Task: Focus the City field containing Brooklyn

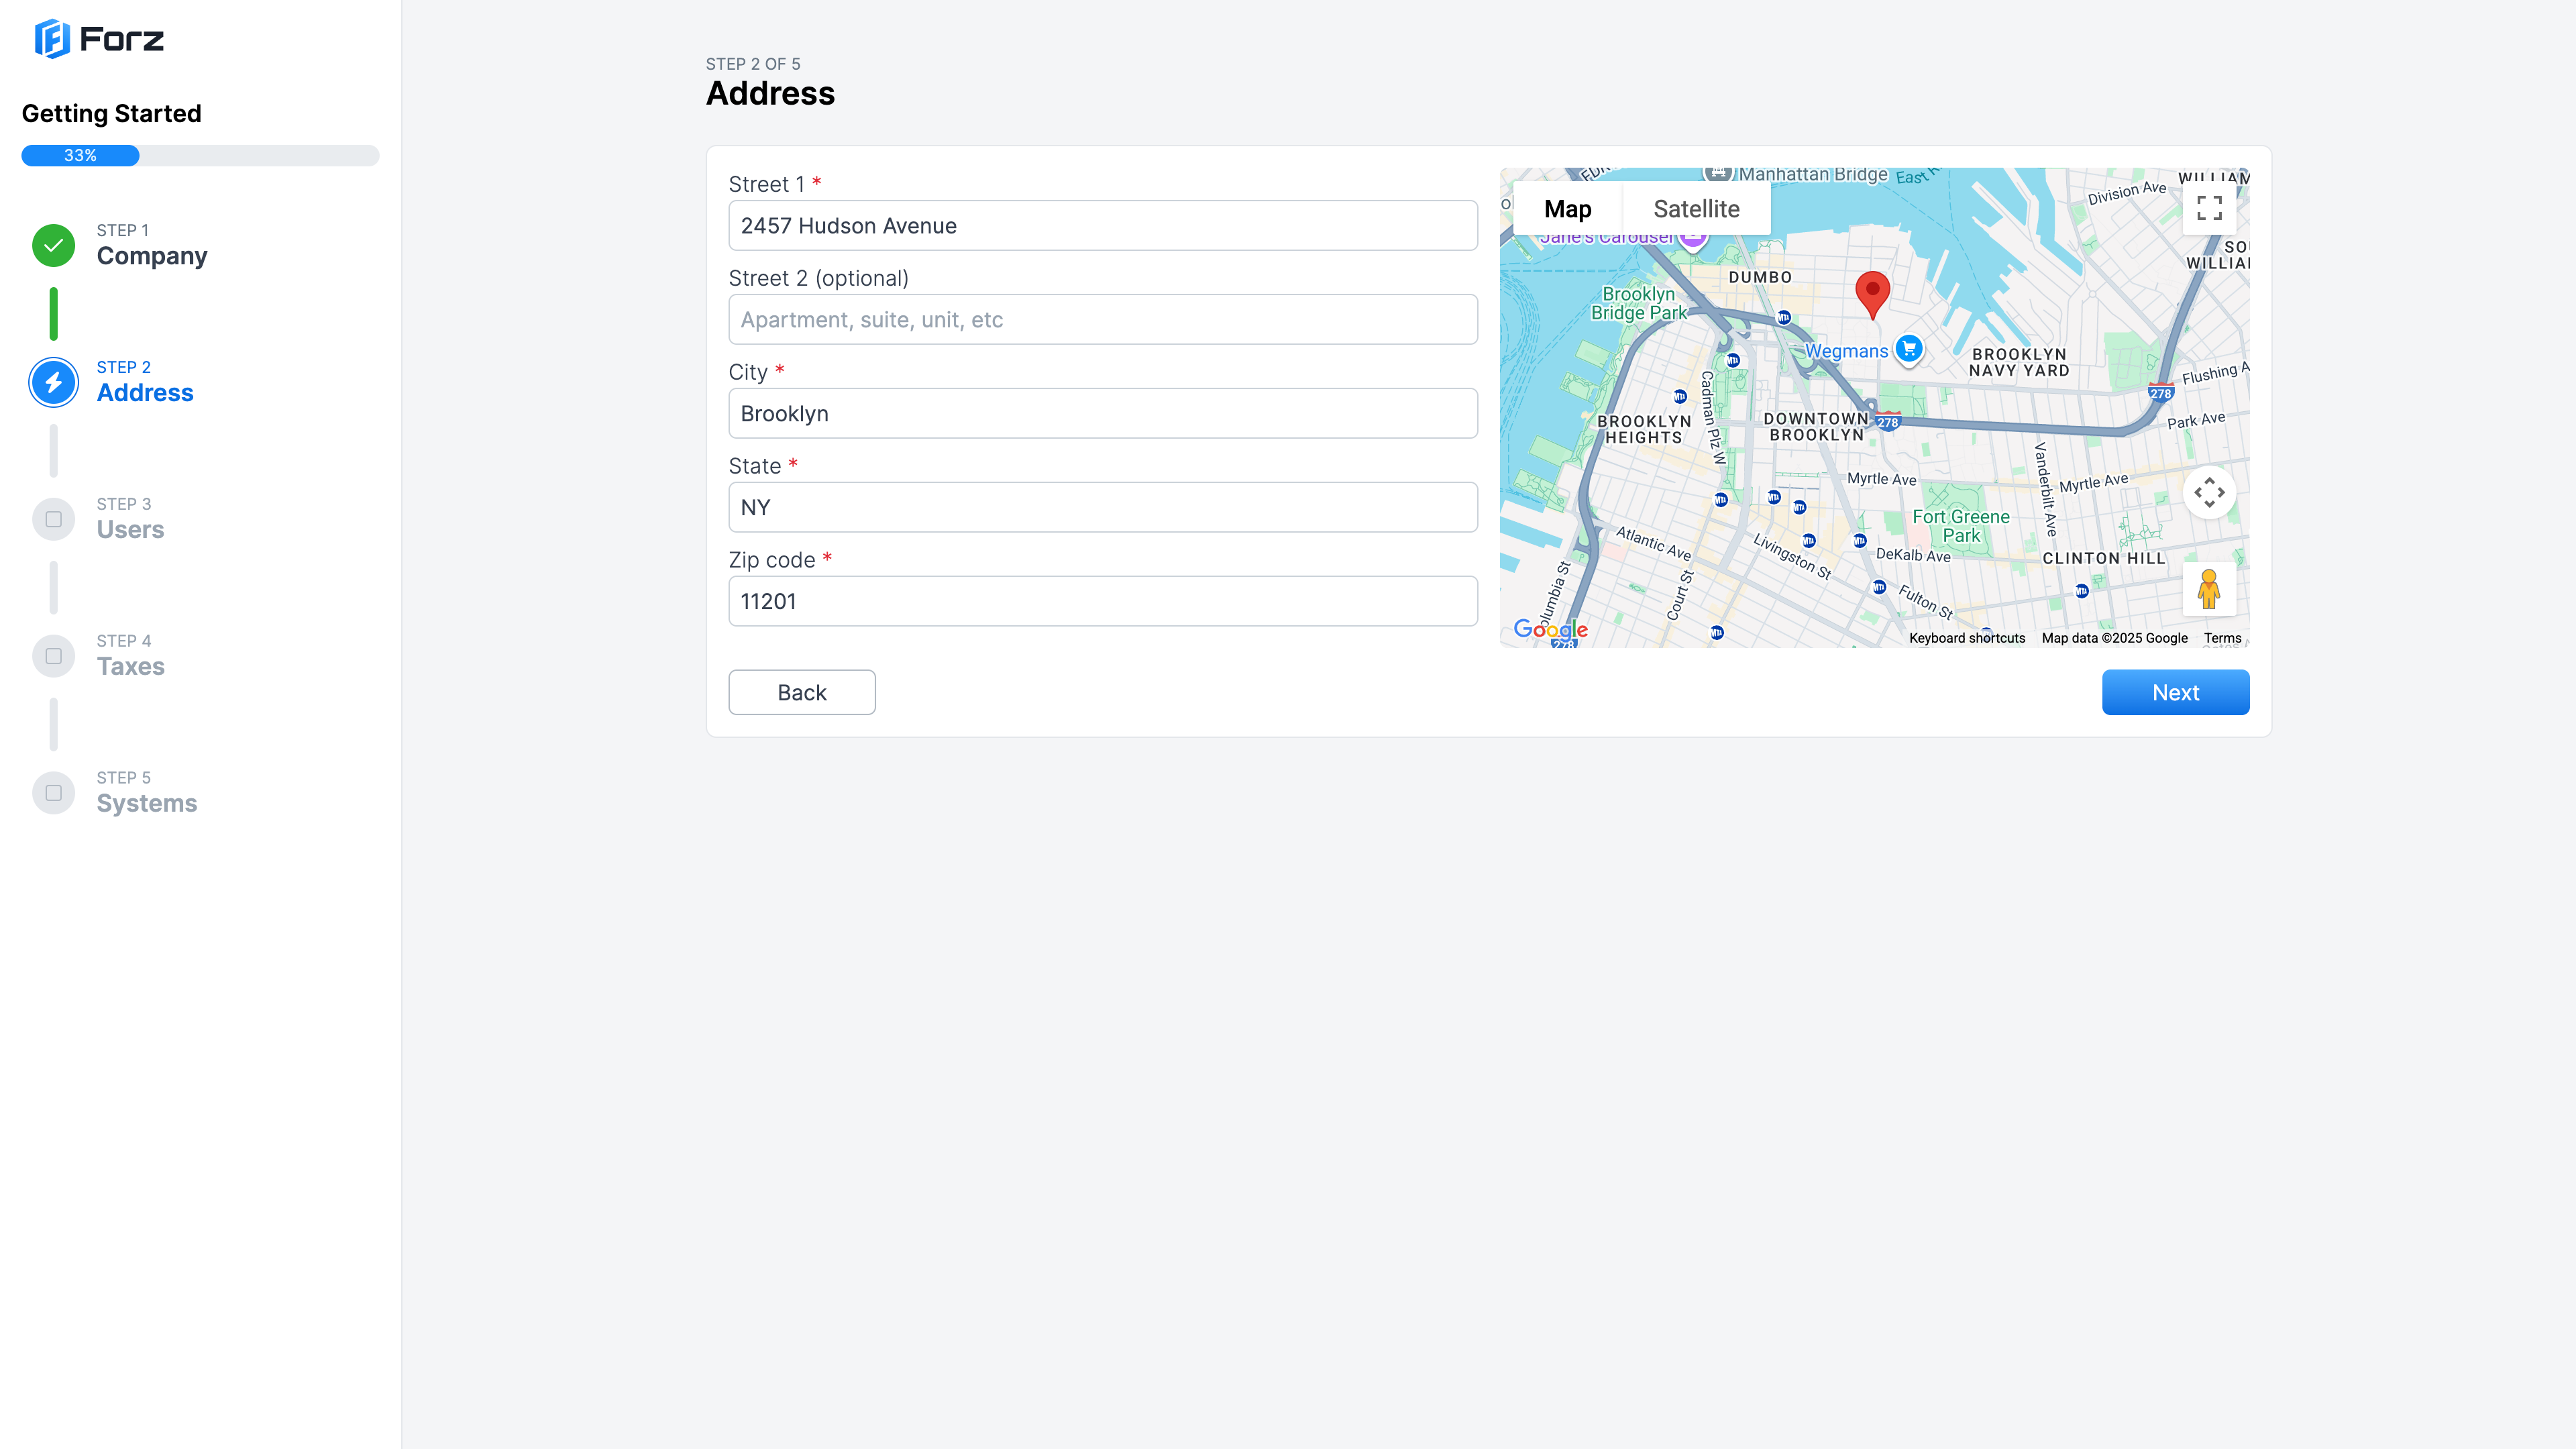Action: 1103,413
